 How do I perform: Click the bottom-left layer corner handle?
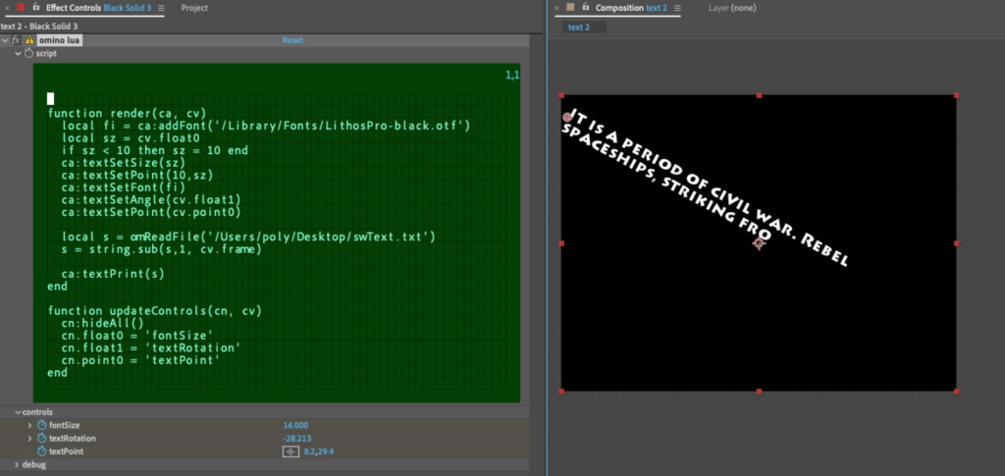coord(561,391)
